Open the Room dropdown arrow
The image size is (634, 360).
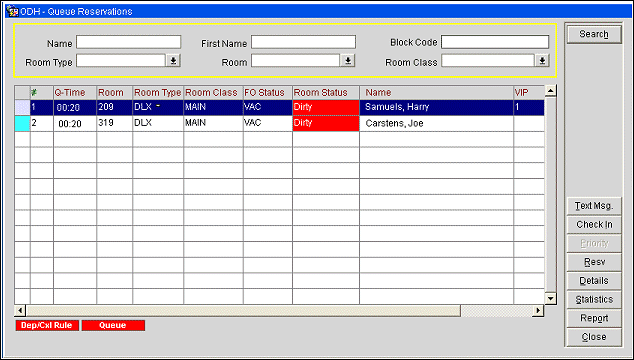(x=348, y=61)
